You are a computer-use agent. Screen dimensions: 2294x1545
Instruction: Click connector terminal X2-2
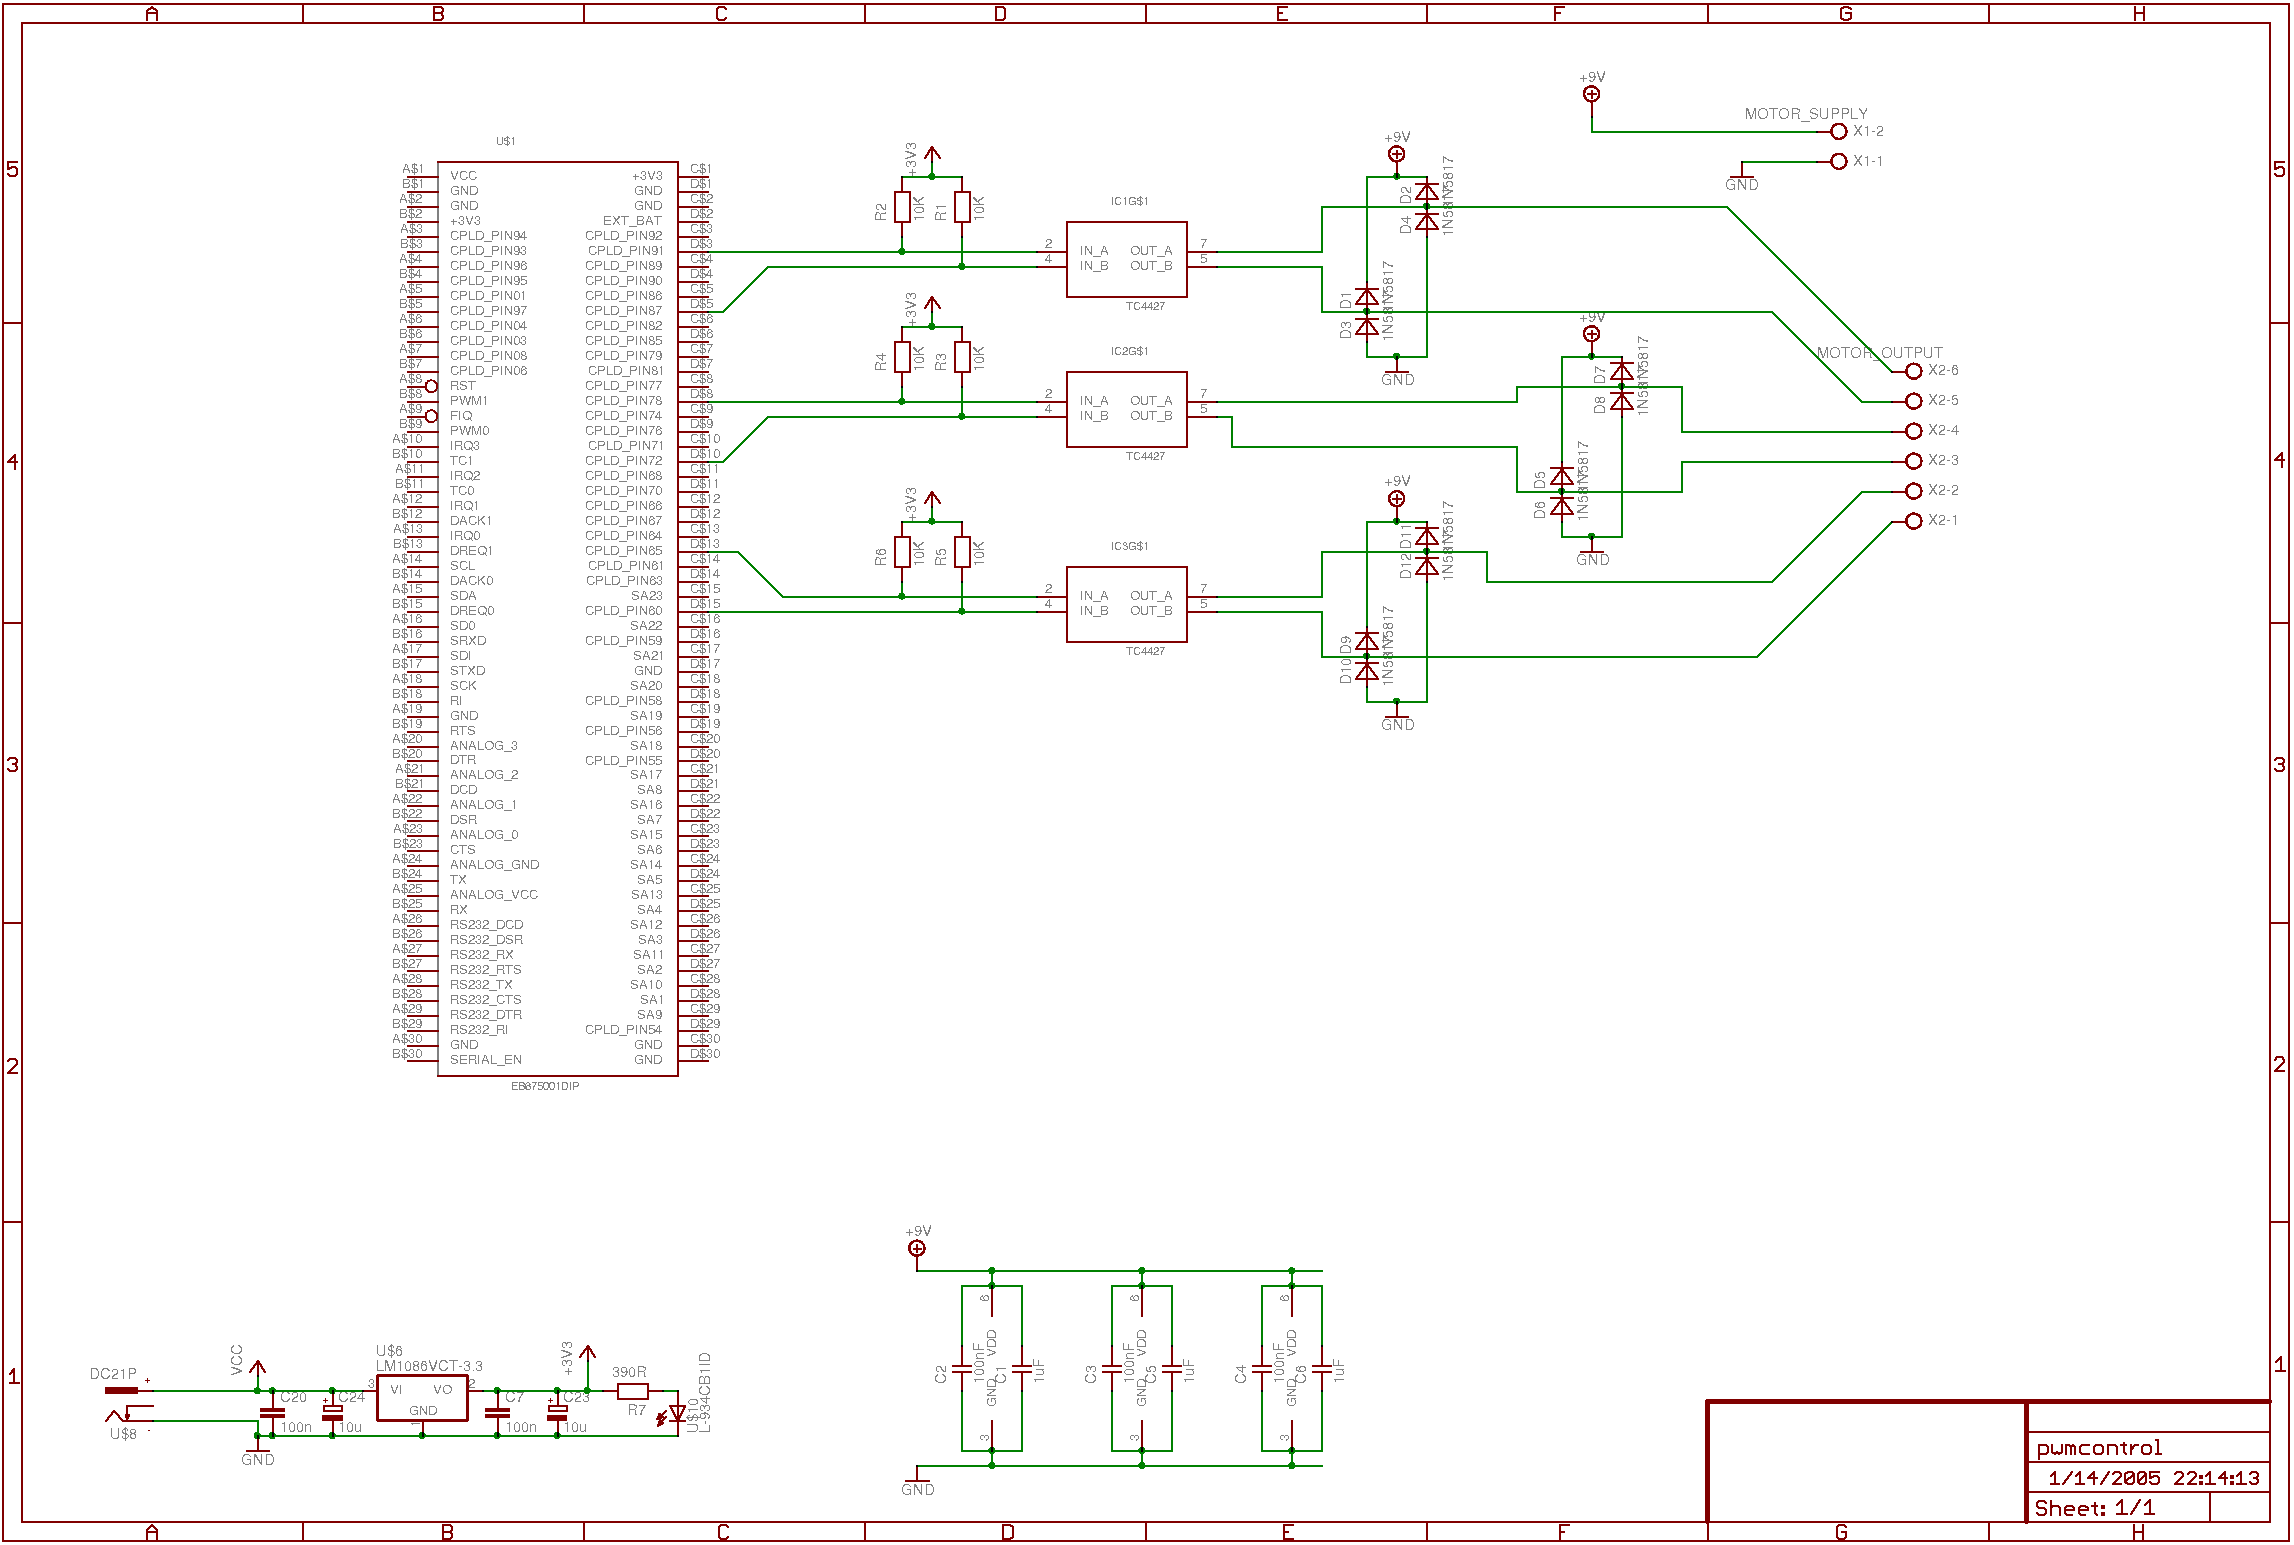pos(1913,491)
